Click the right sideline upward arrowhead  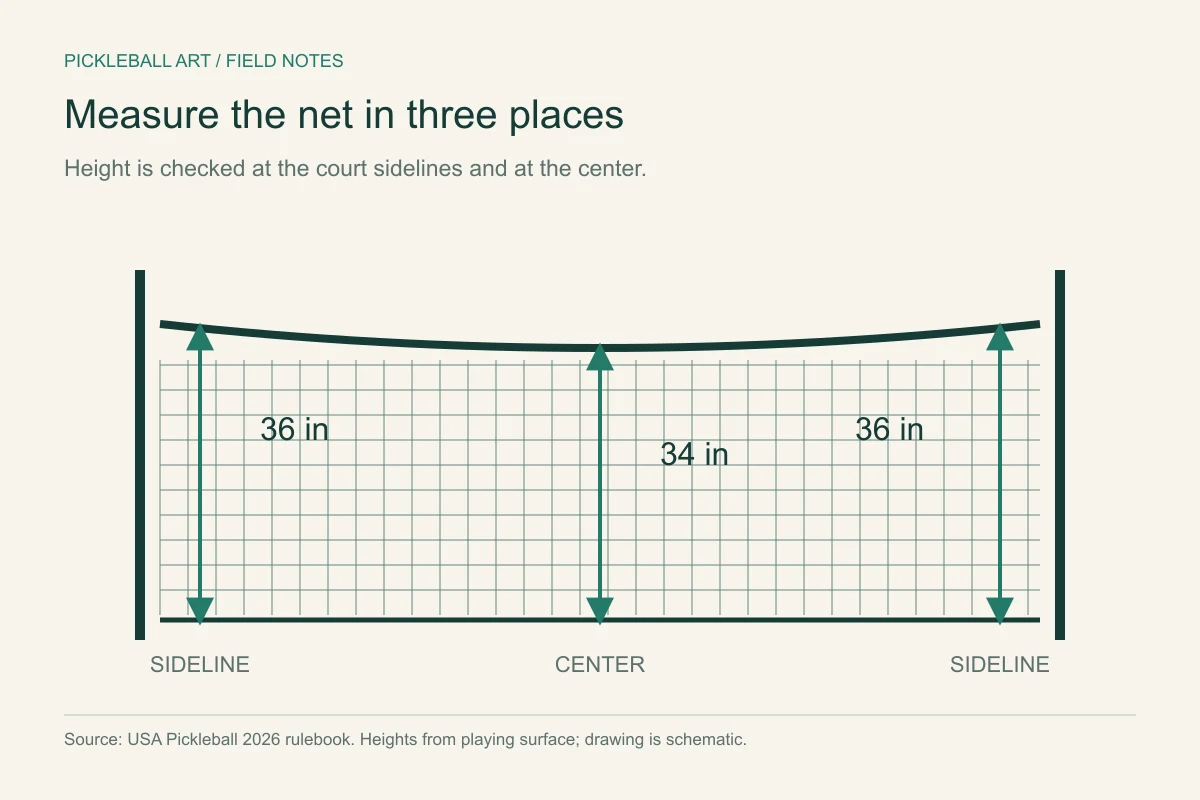[1000, 336]
